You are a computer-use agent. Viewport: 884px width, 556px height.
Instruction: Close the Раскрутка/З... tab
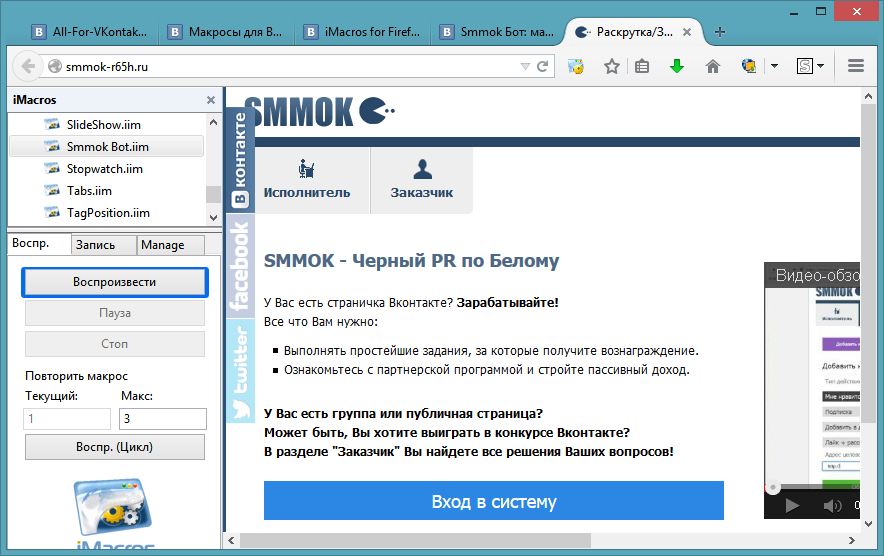click(687, 32)
